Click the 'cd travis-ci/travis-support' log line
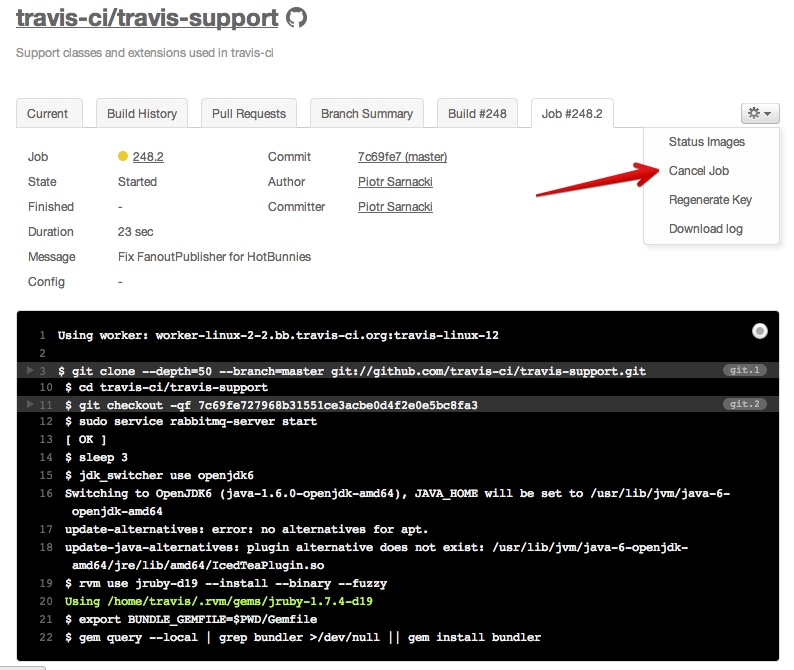Screen dimensions: 794x670 pyautogui.click(x=166, y=387)
